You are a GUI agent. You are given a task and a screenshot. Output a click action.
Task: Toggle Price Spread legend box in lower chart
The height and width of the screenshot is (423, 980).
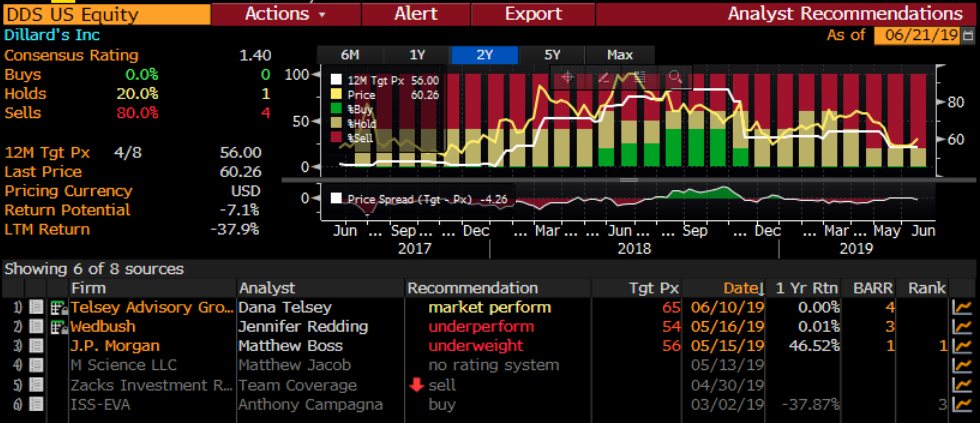(x=337, y=198)
